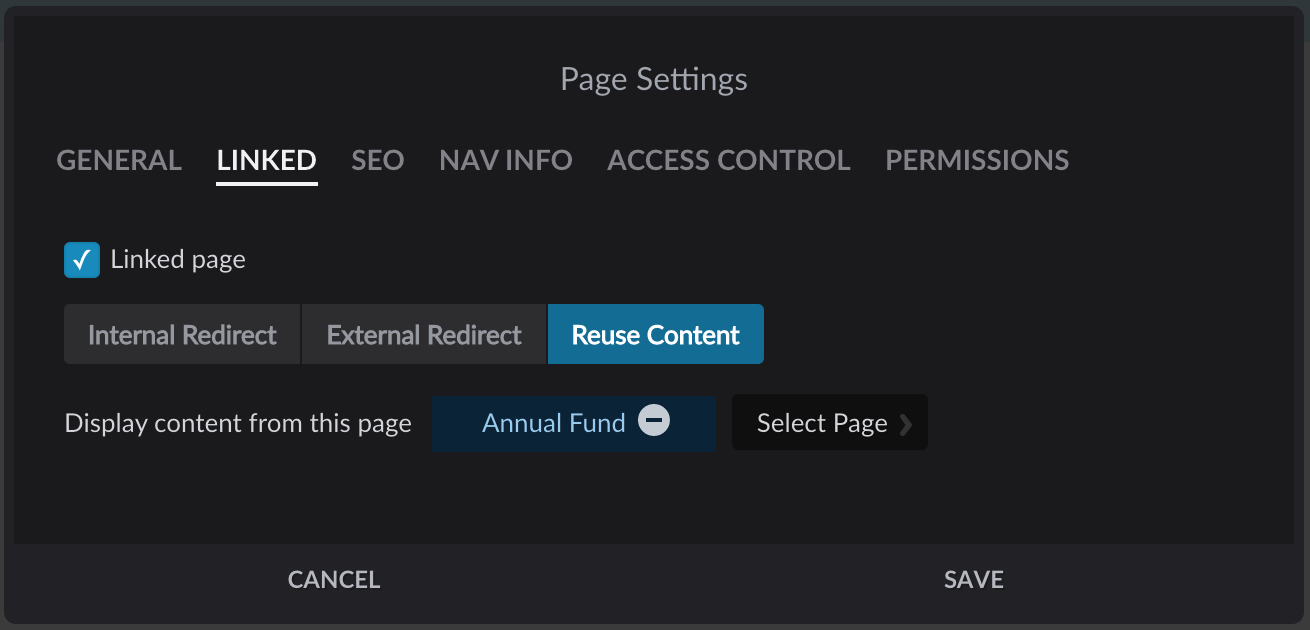Choose the Internal Redirect option

coord(182,334)
